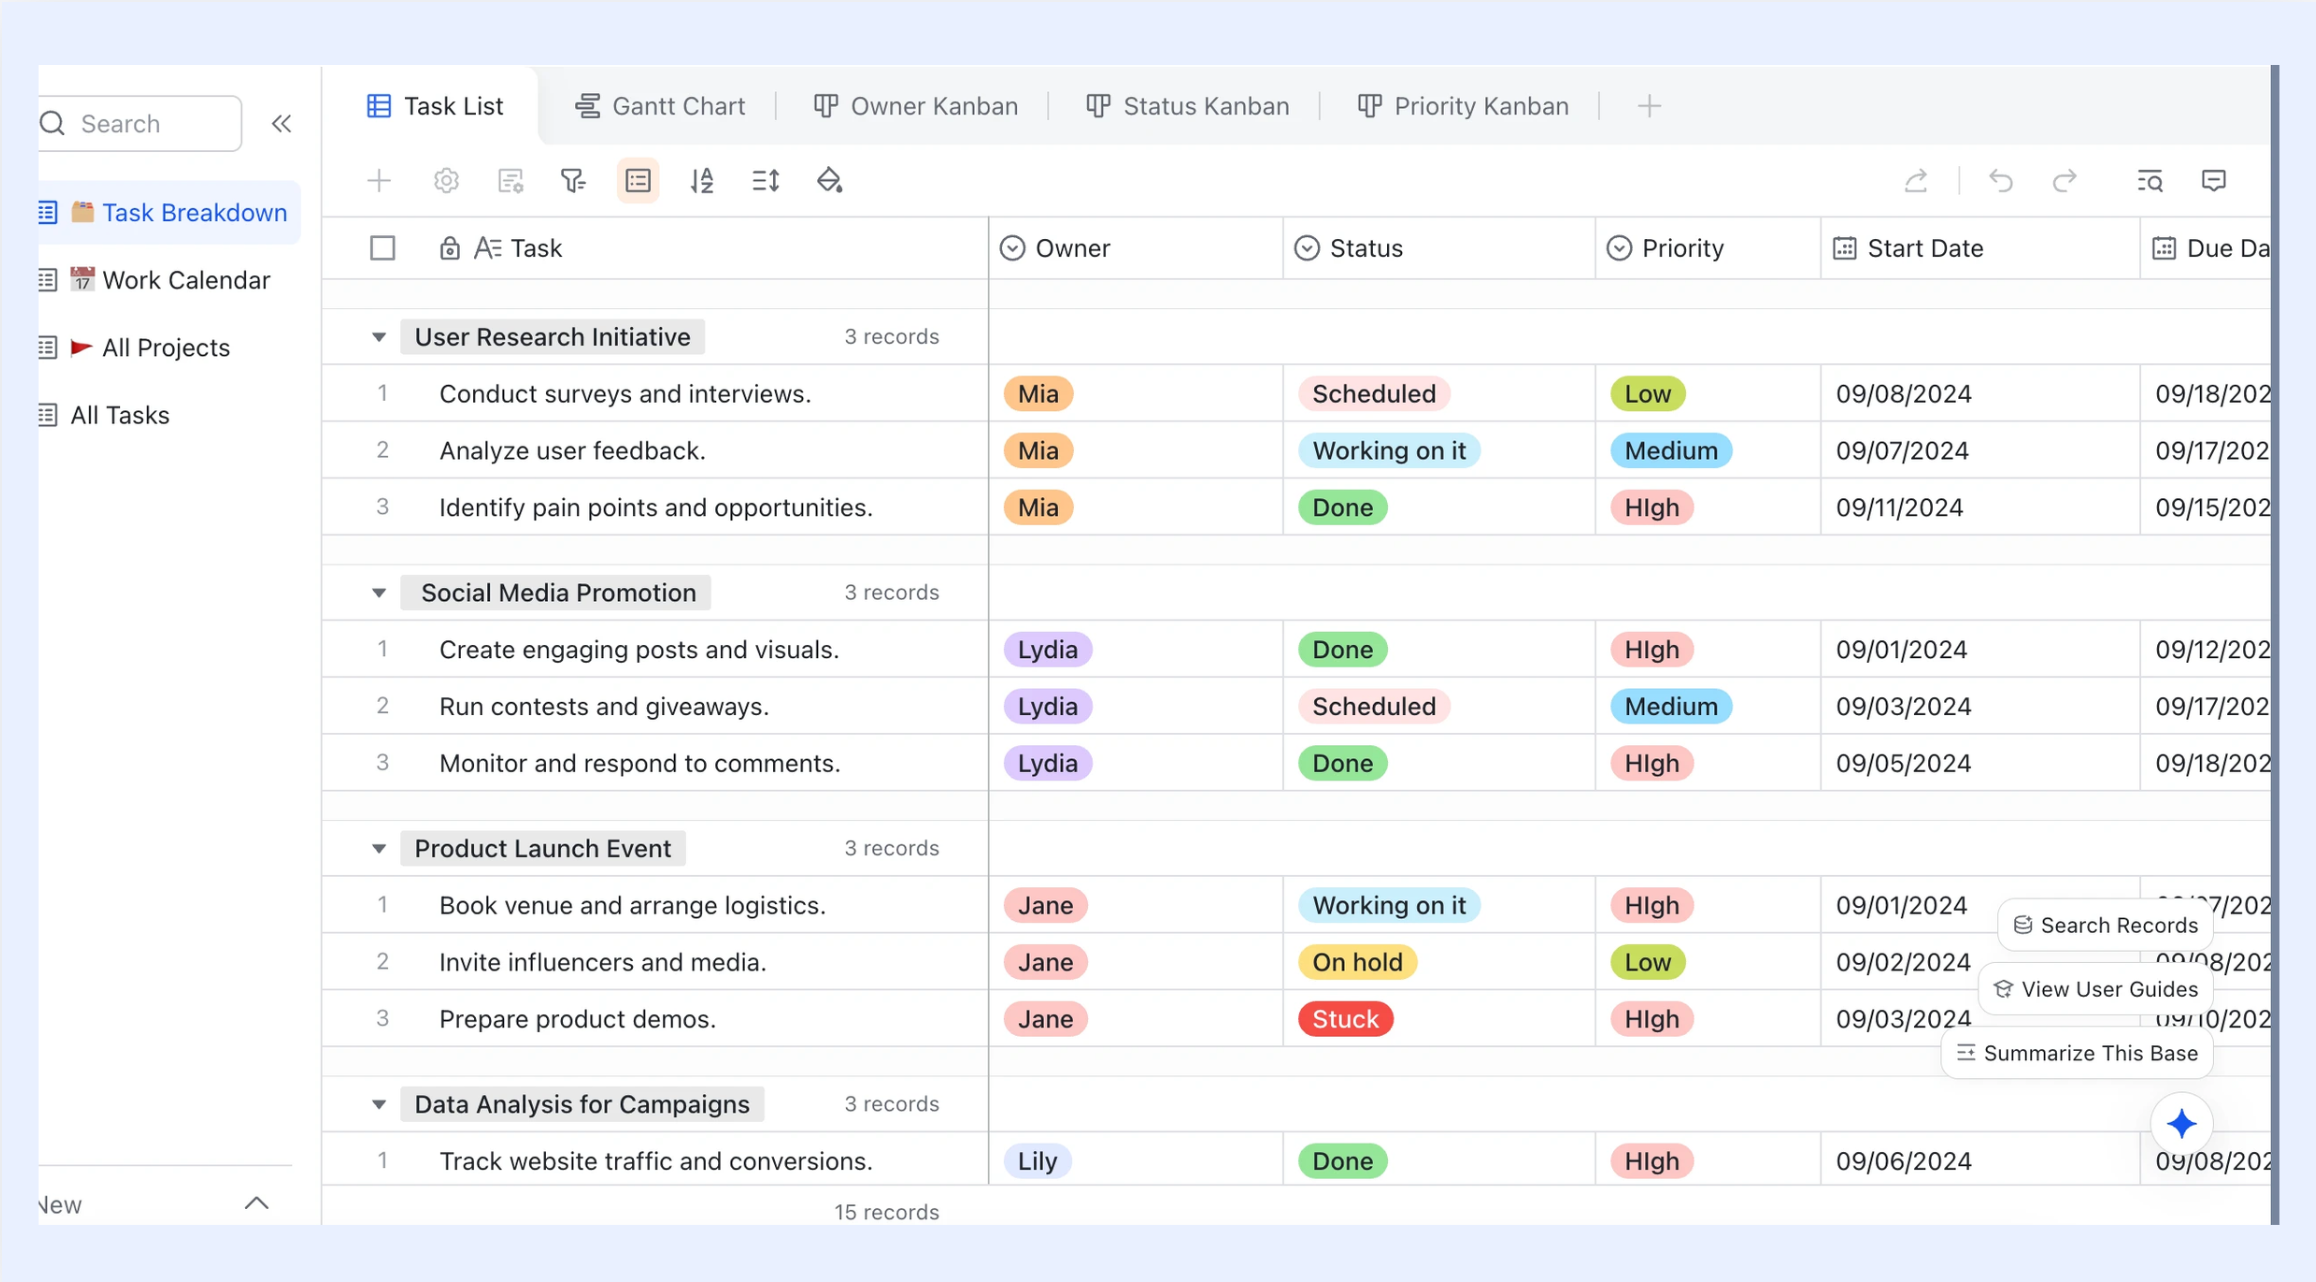This screenshot has width=2316, height=1282.
Task: Open the sort A-Z icon
Action: coord(702,180)
